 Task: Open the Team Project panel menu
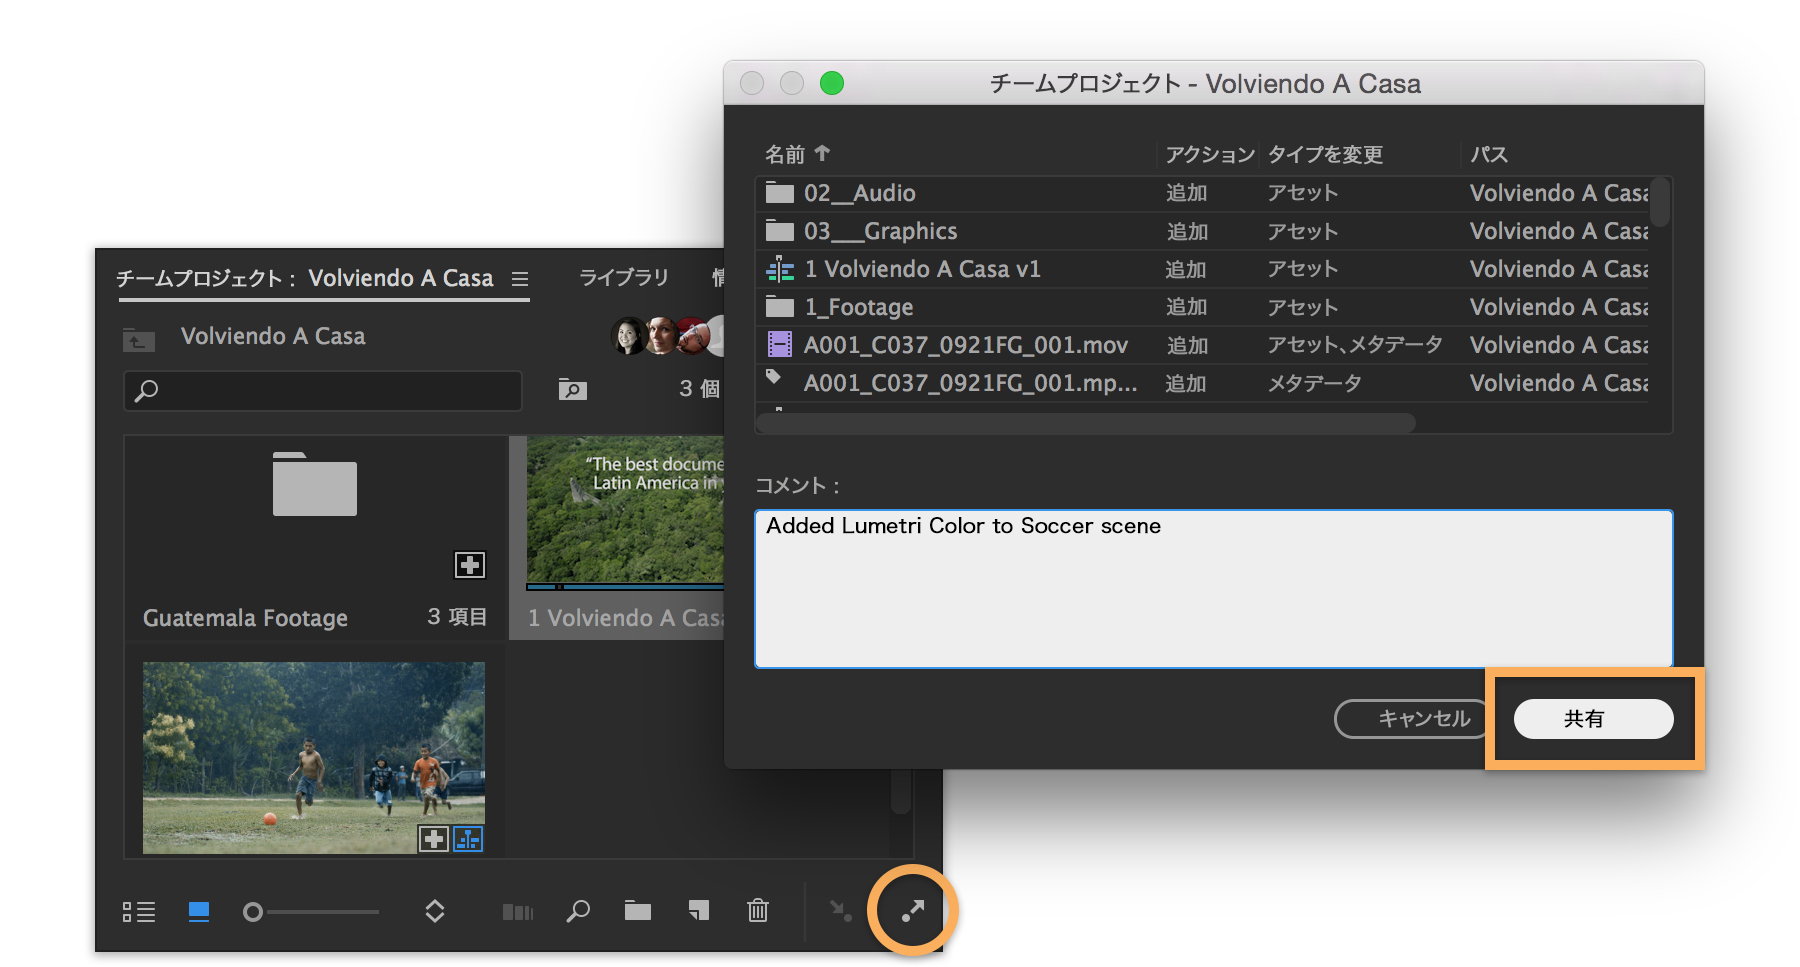click(520, 279)
